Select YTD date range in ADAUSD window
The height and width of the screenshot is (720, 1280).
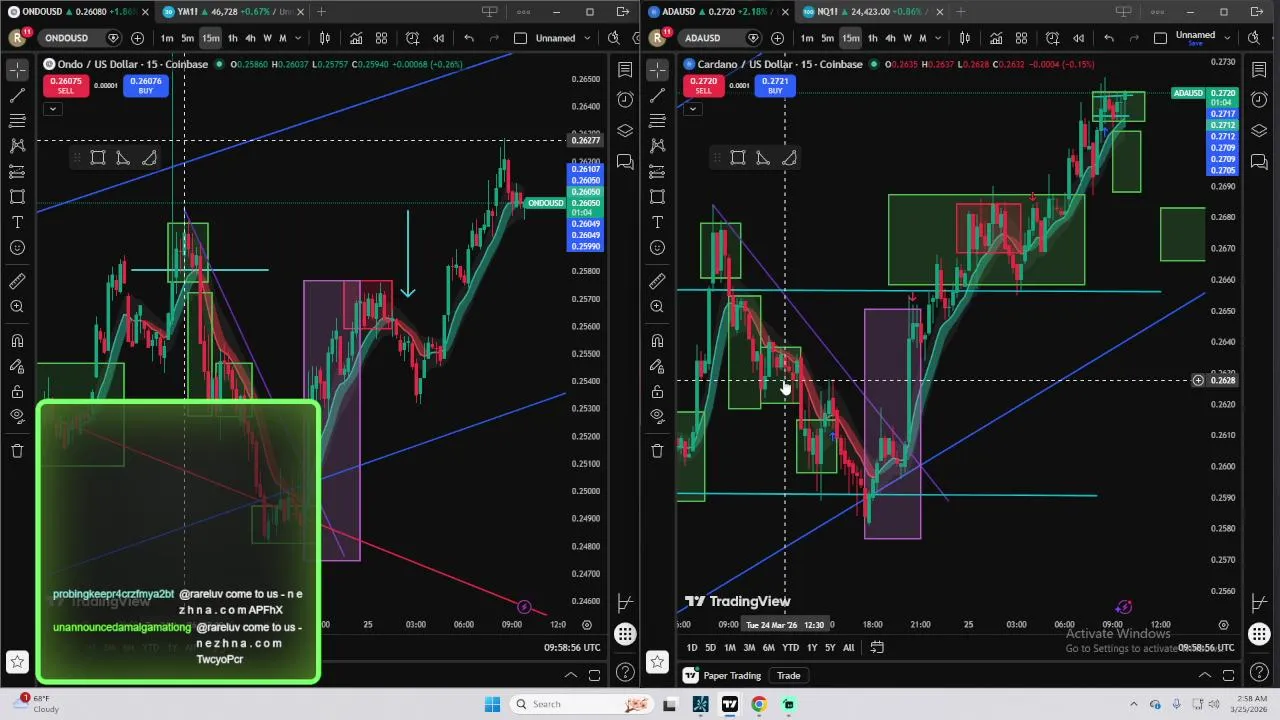(790, 648)
